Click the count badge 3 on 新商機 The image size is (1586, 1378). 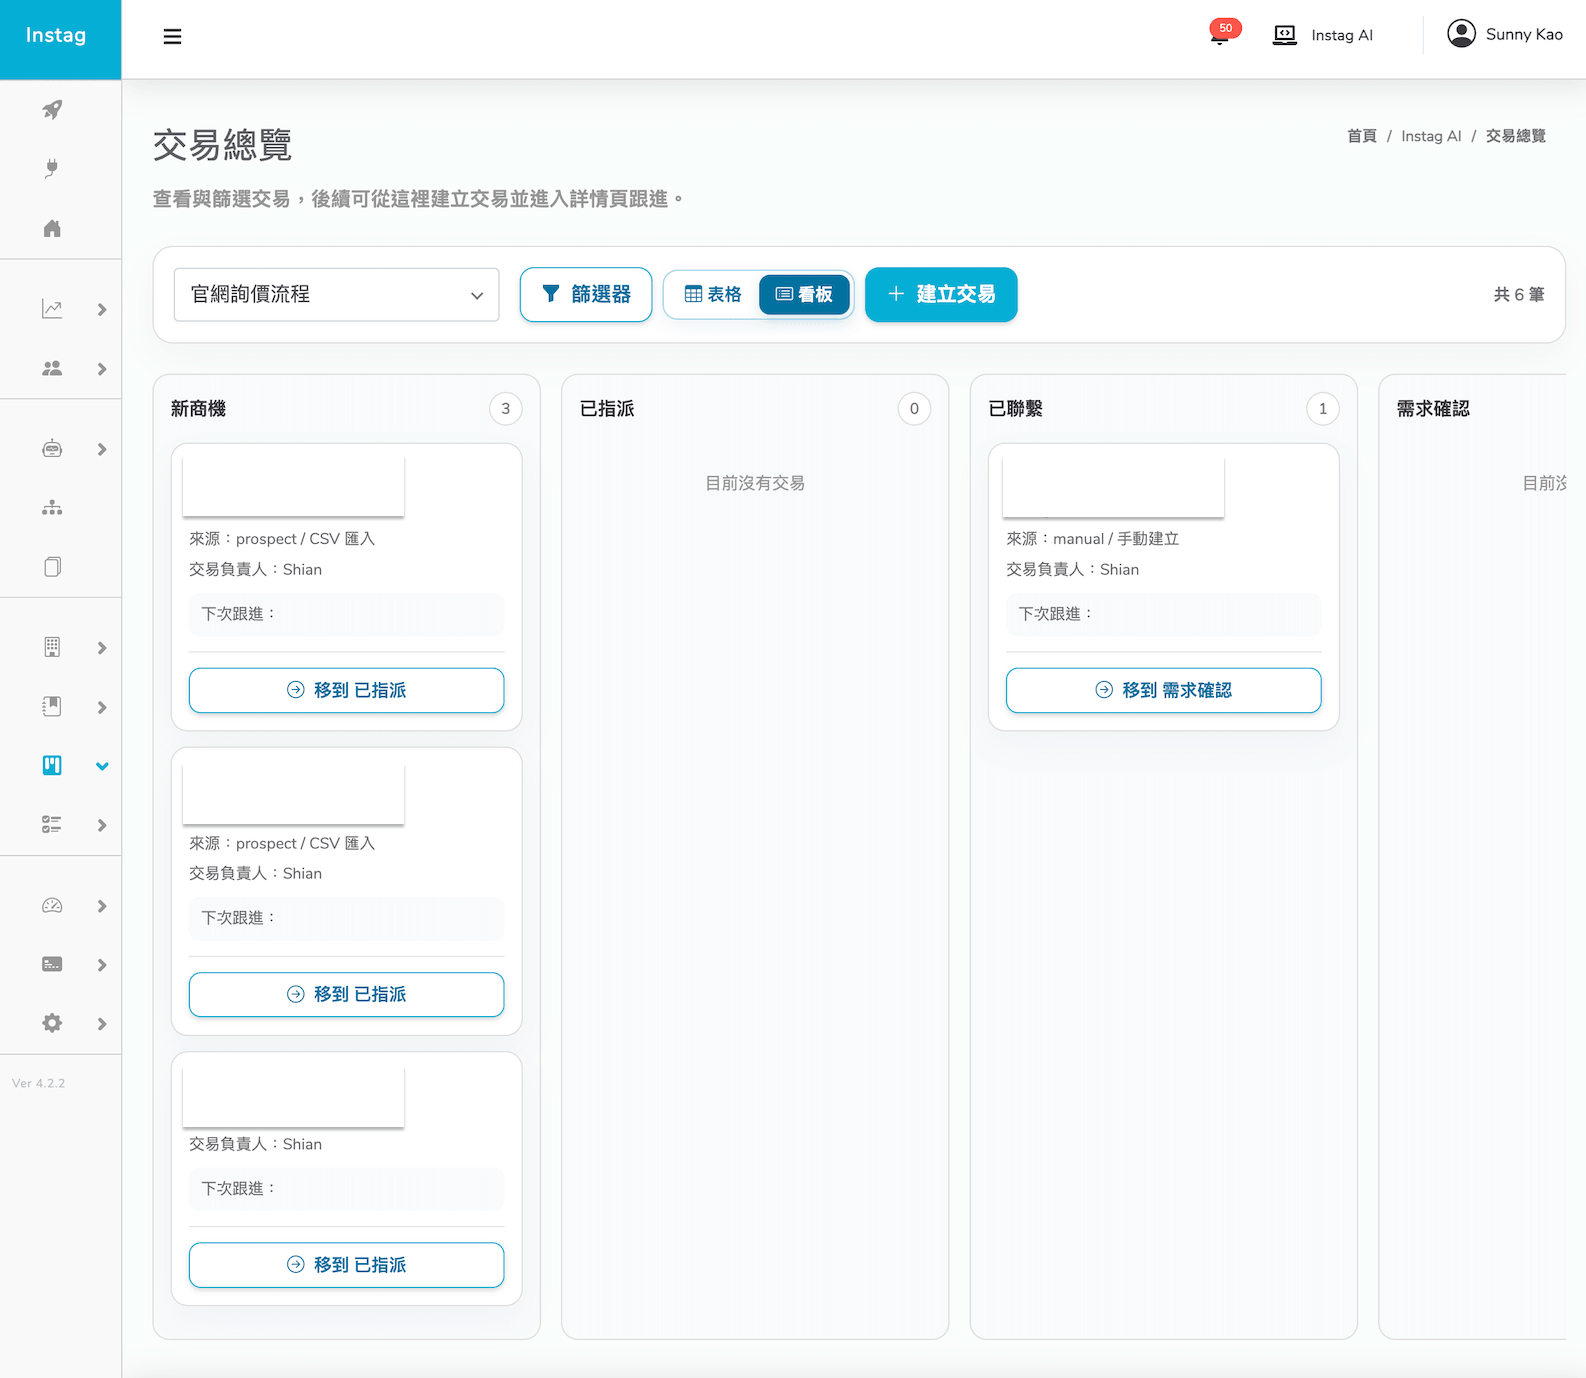click(506, 409)
